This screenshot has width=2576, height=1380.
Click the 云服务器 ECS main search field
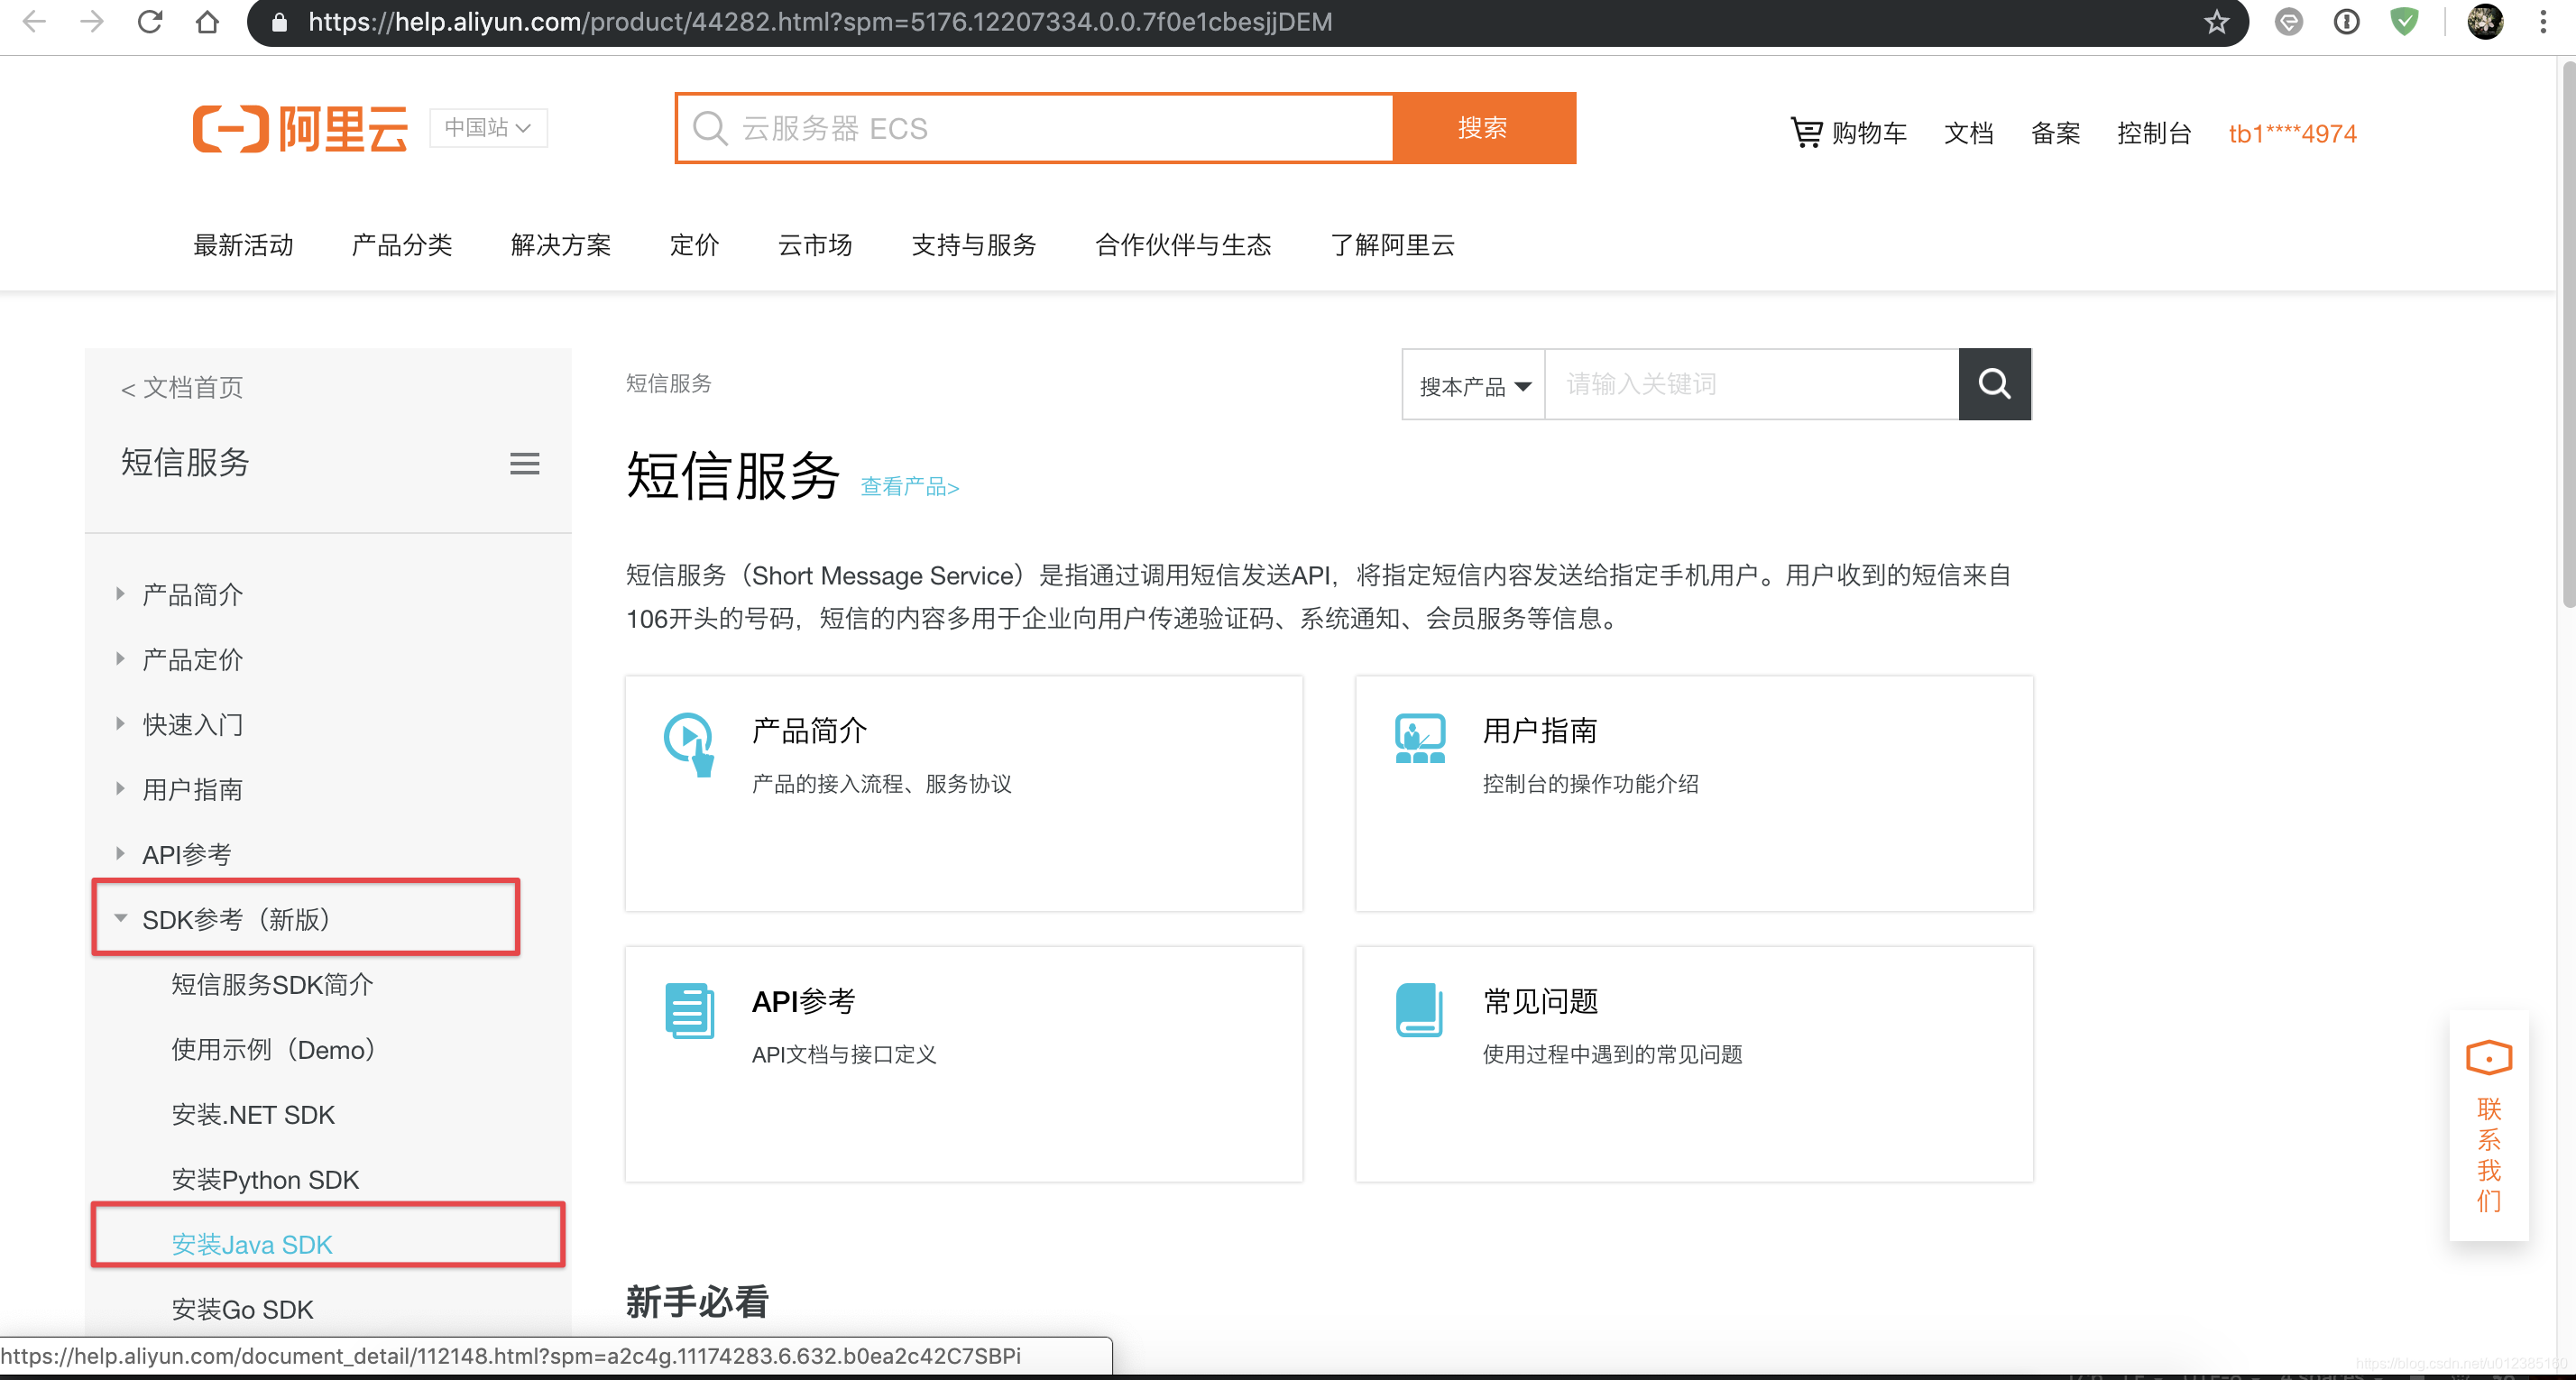click(1035, 128)
